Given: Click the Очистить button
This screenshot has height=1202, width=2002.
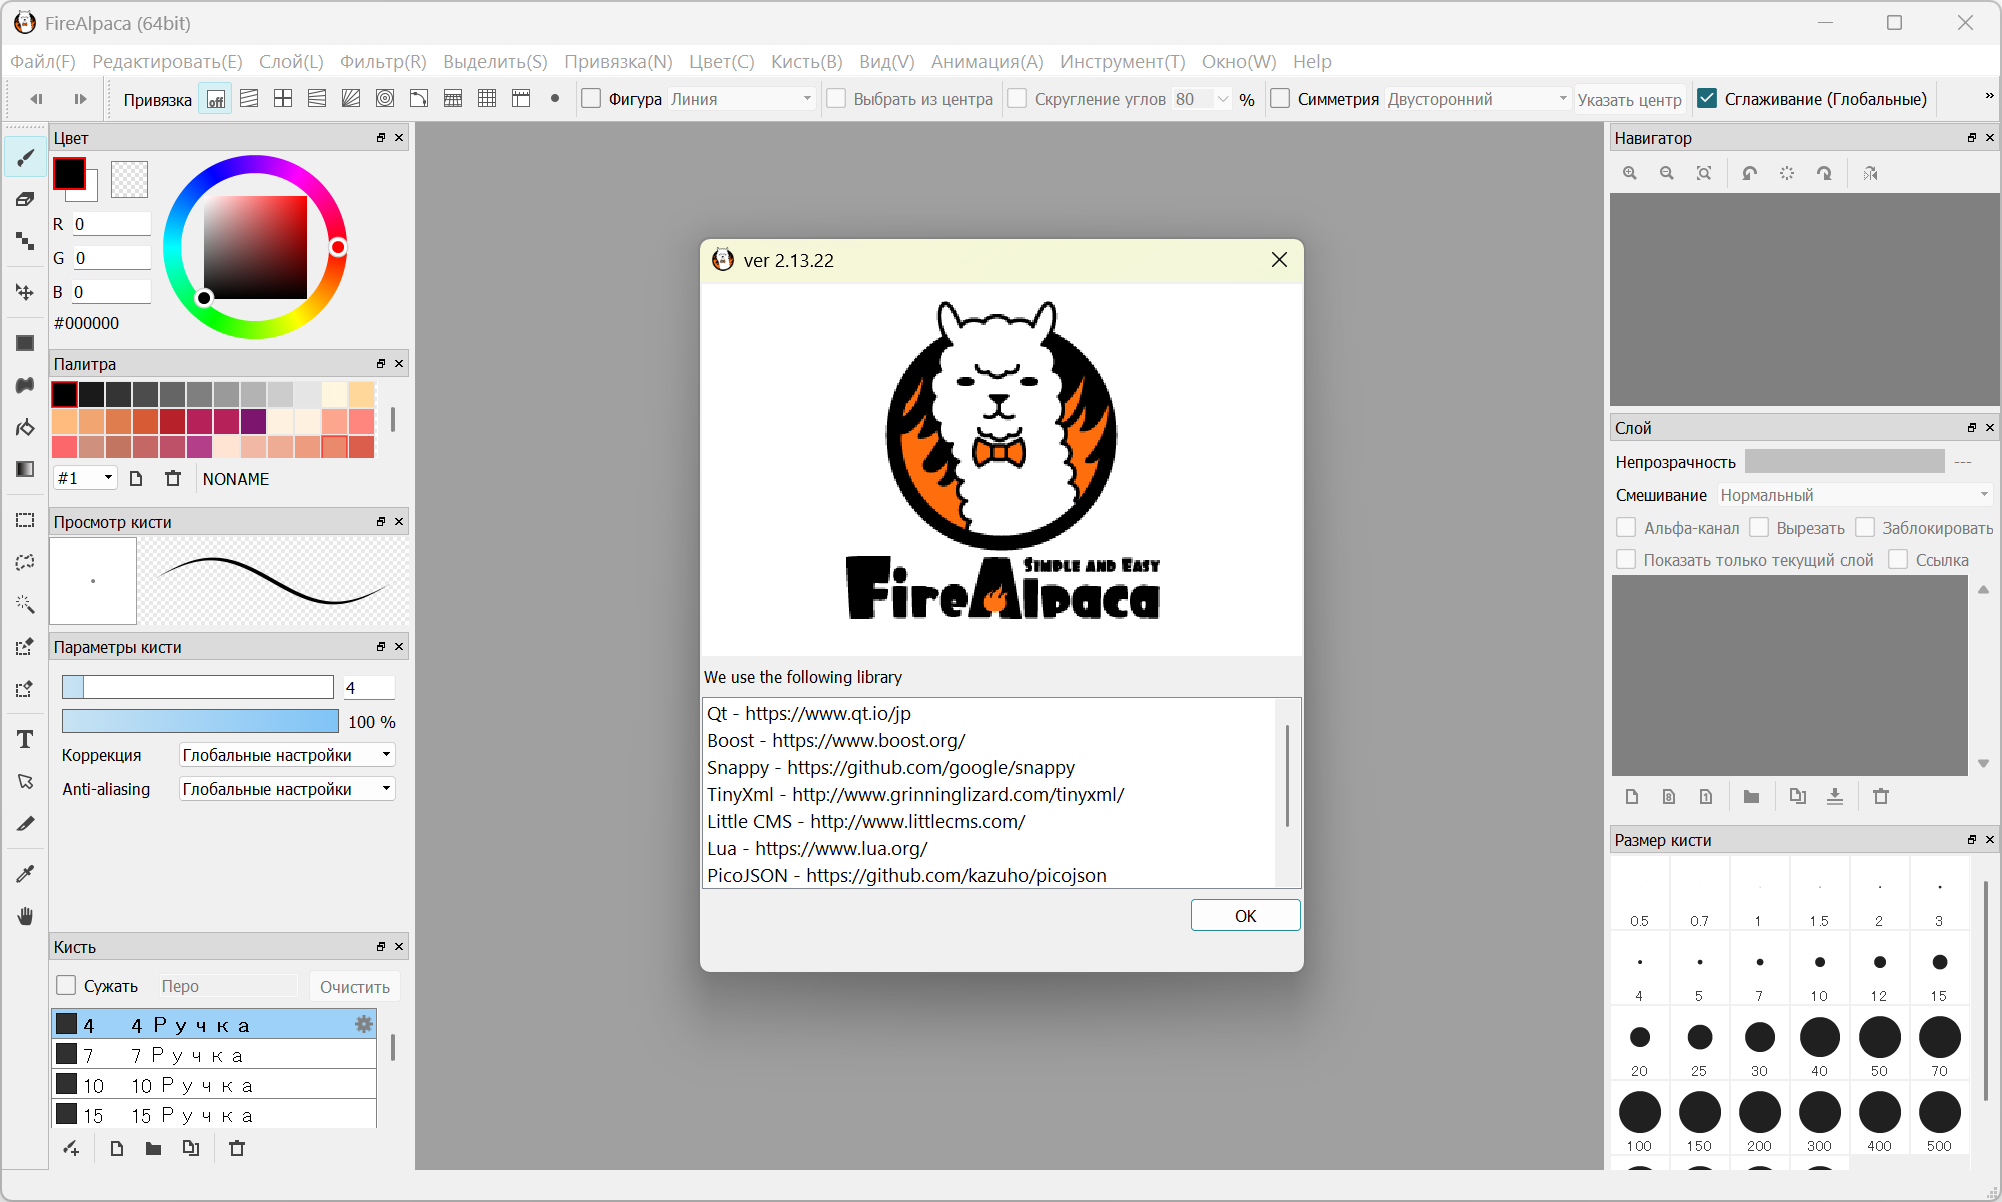Looking at the screenshot, I should [x=354, y=986].
